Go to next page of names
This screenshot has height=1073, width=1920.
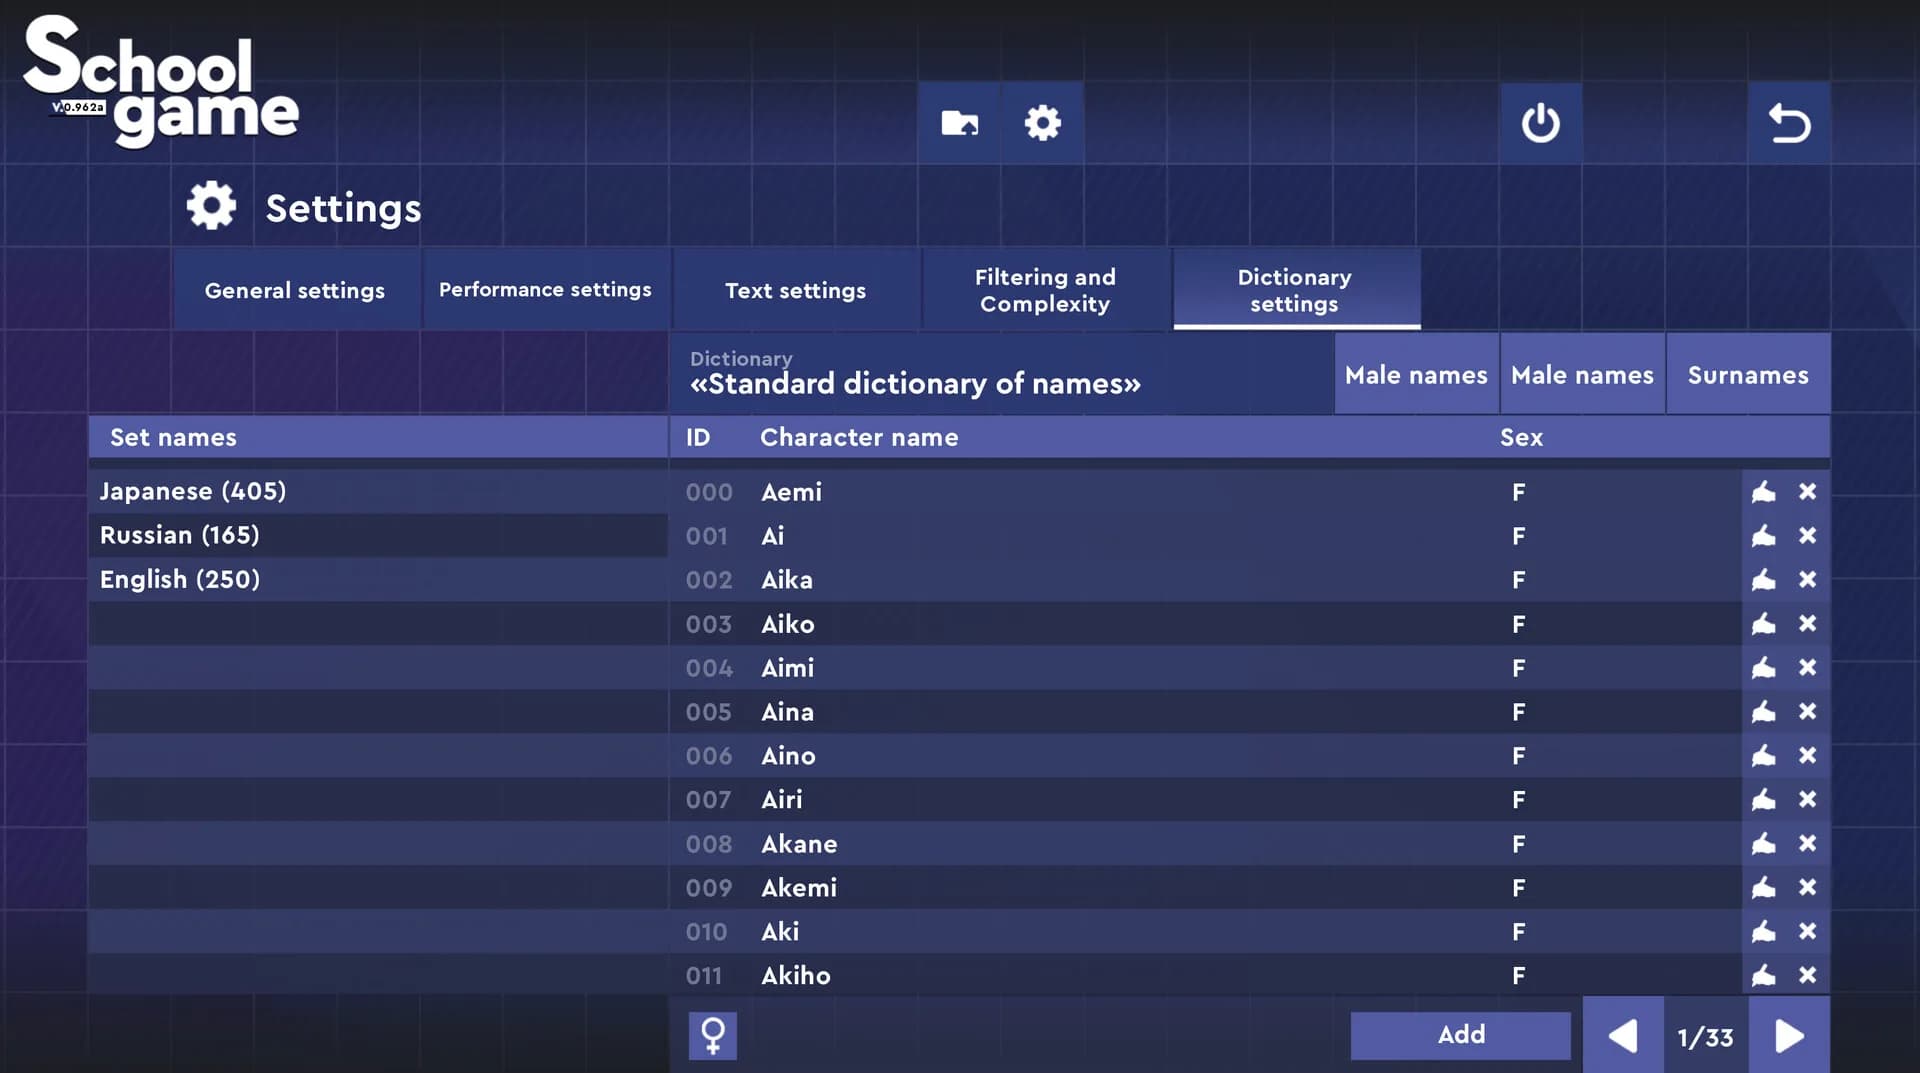(x=1789, y=1036)
